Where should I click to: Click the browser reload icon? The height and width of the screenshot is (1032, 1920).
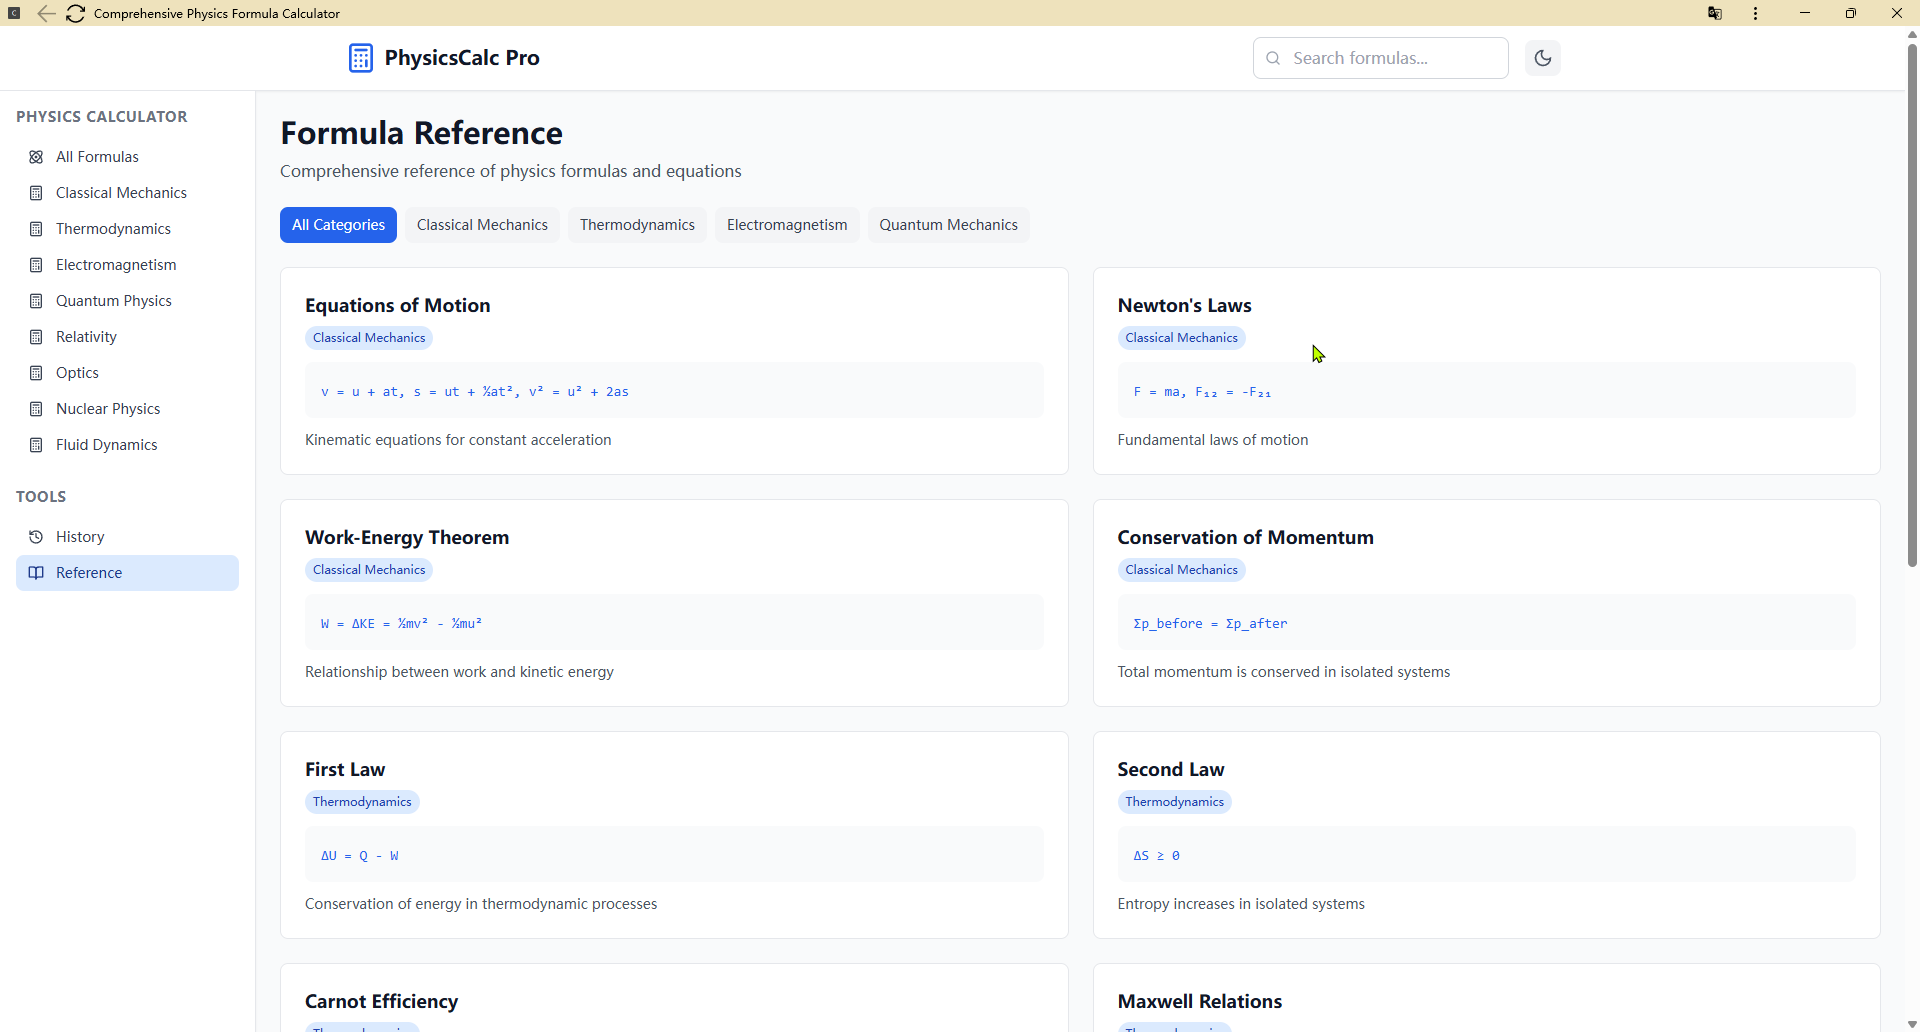[75, 13]
